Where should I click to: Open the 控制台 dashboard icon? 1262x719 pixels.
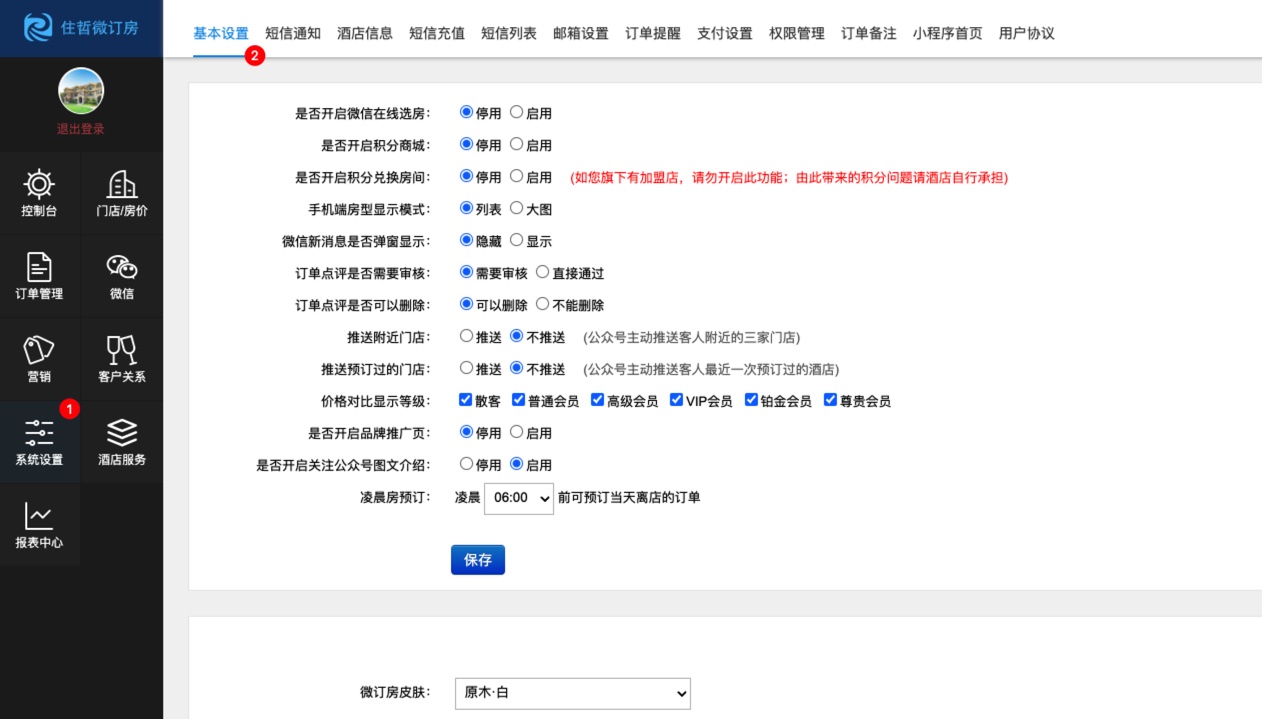(39, 185)
